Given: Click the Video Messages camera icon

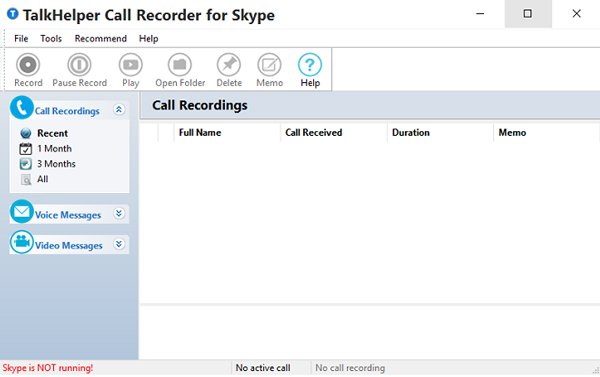Looking at the screenshot, I should click(22, 242).
